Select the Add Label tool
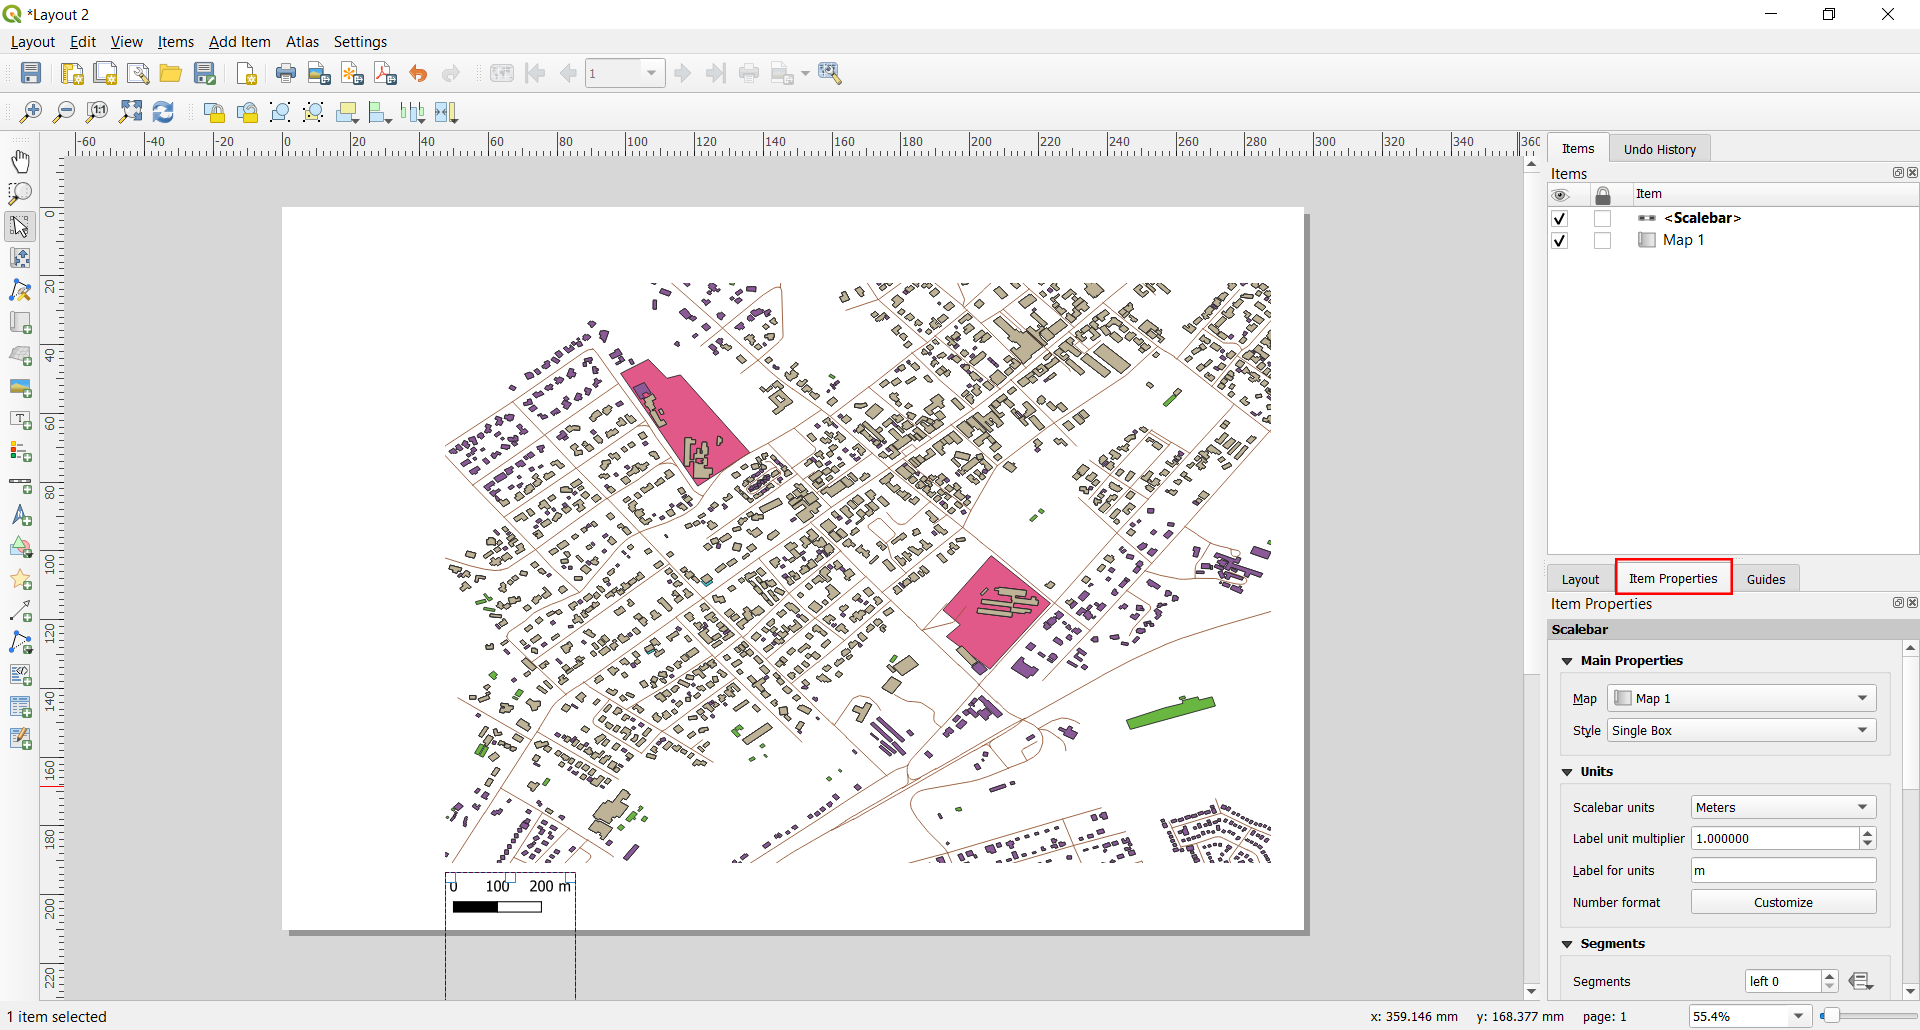The width and height of the screenshot is (1920, 1030). pos(20,421)
